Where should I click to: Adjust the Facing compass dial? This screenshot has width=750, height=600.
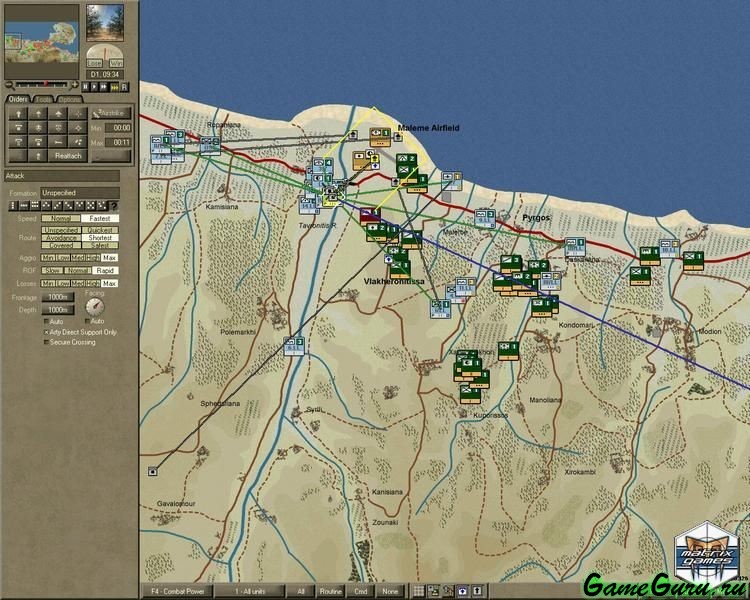click(95, 306)
